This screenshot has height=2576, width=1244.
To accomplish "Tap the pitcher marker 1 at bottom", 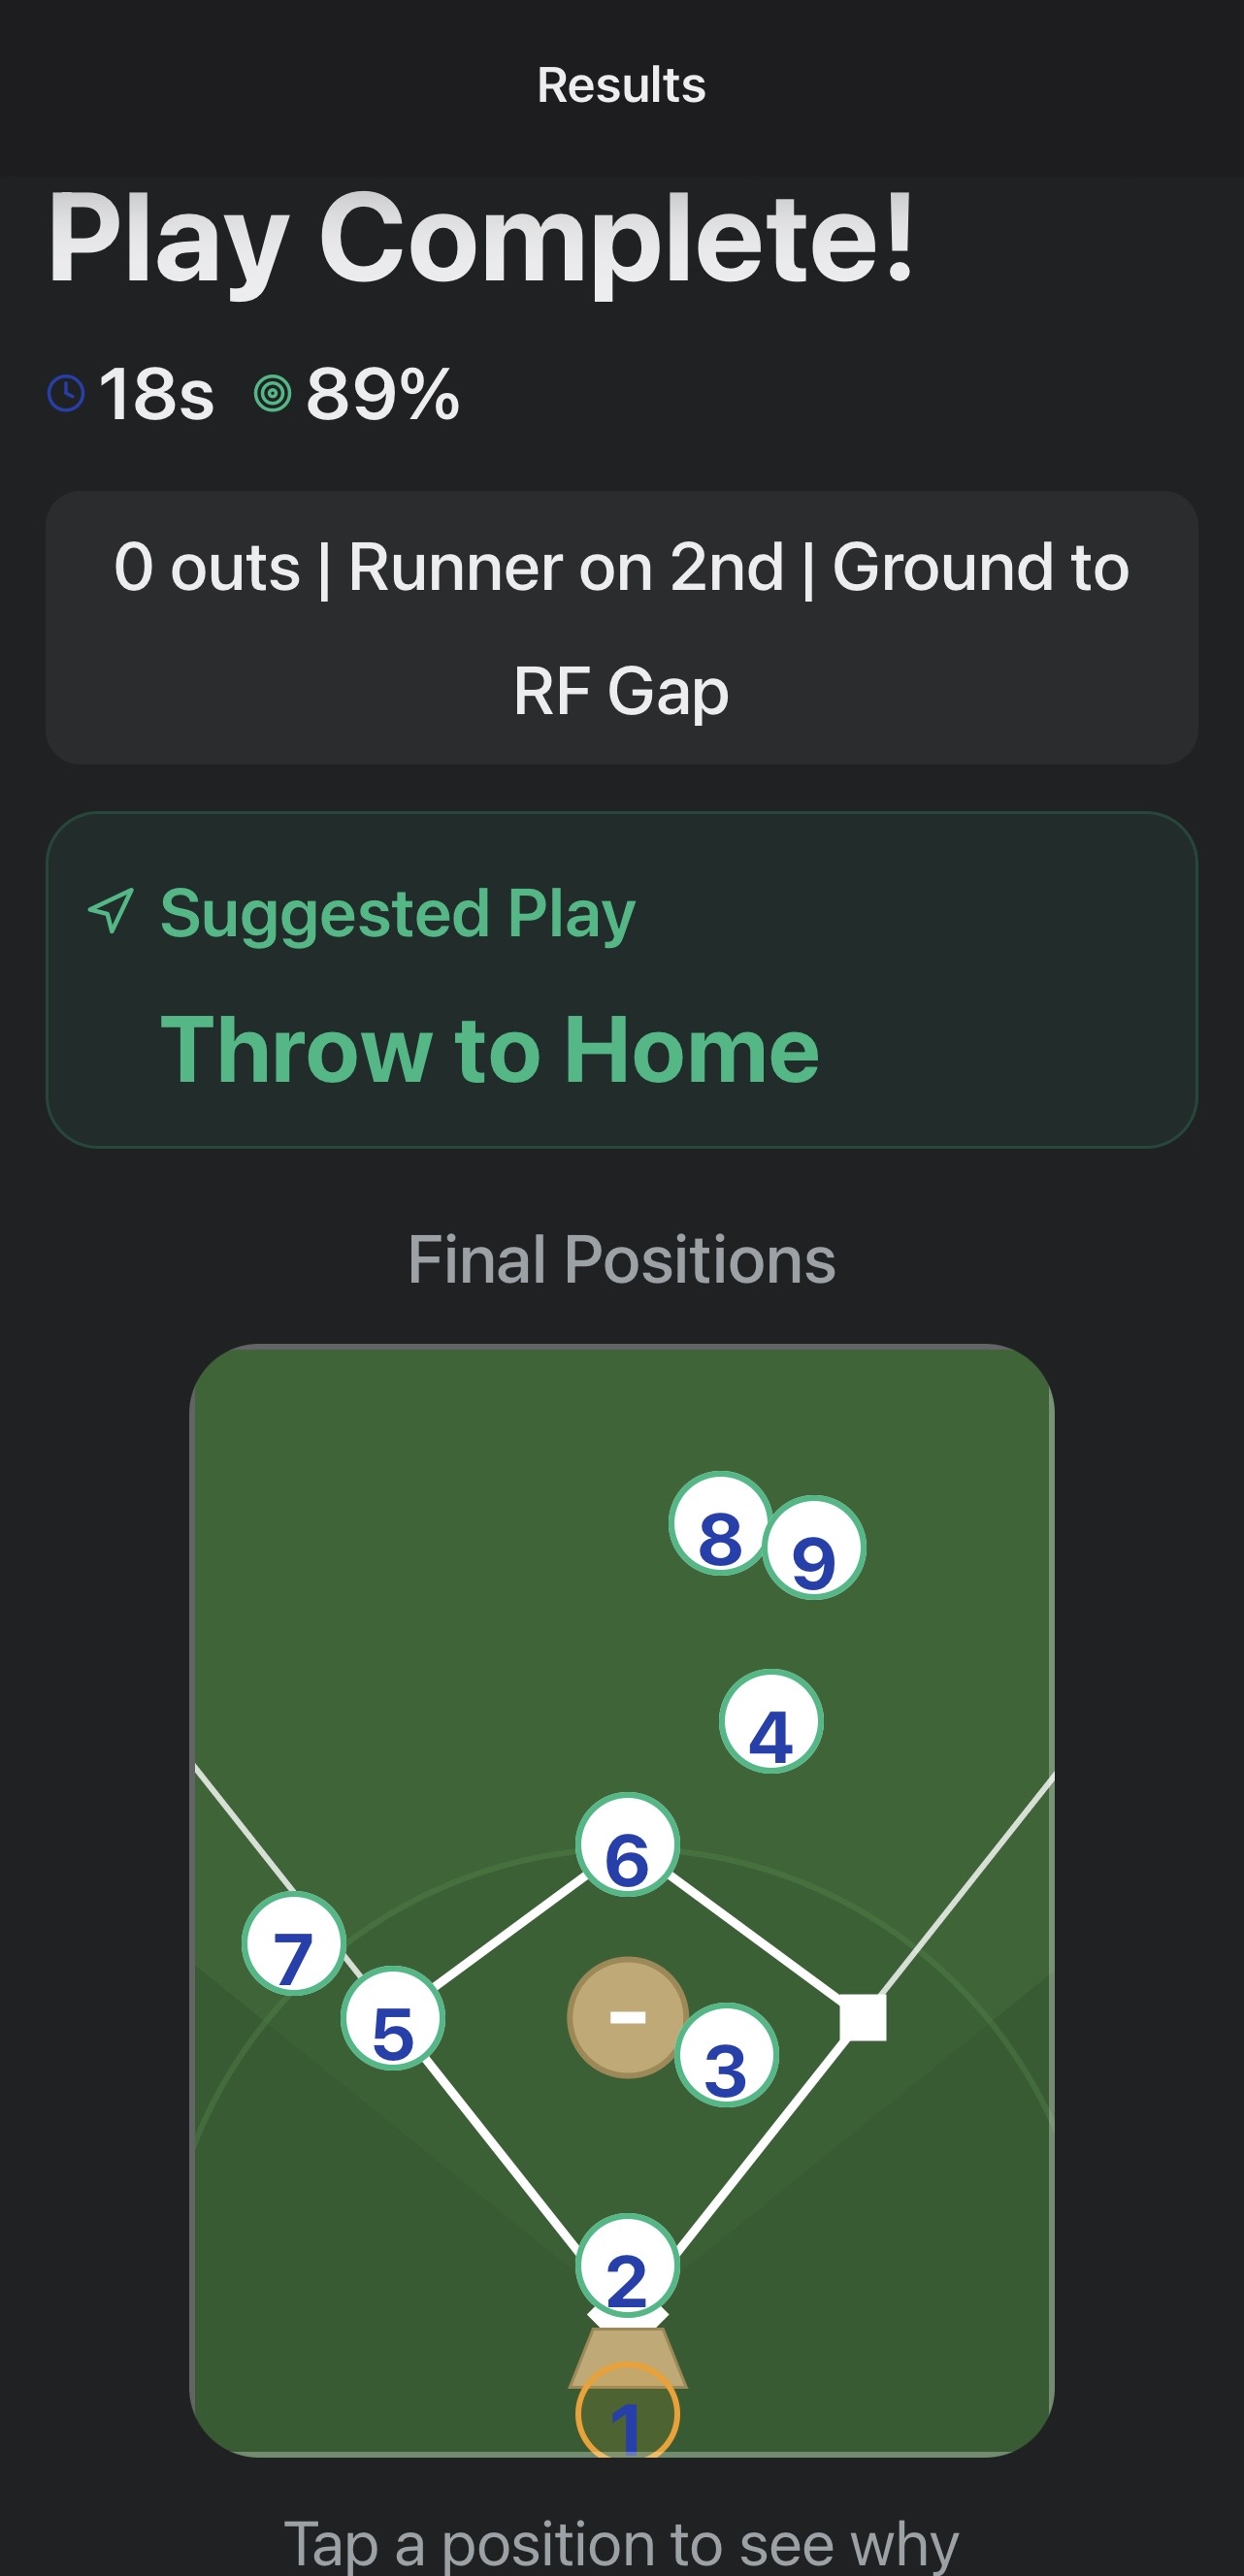I will tap(627, 2415).
